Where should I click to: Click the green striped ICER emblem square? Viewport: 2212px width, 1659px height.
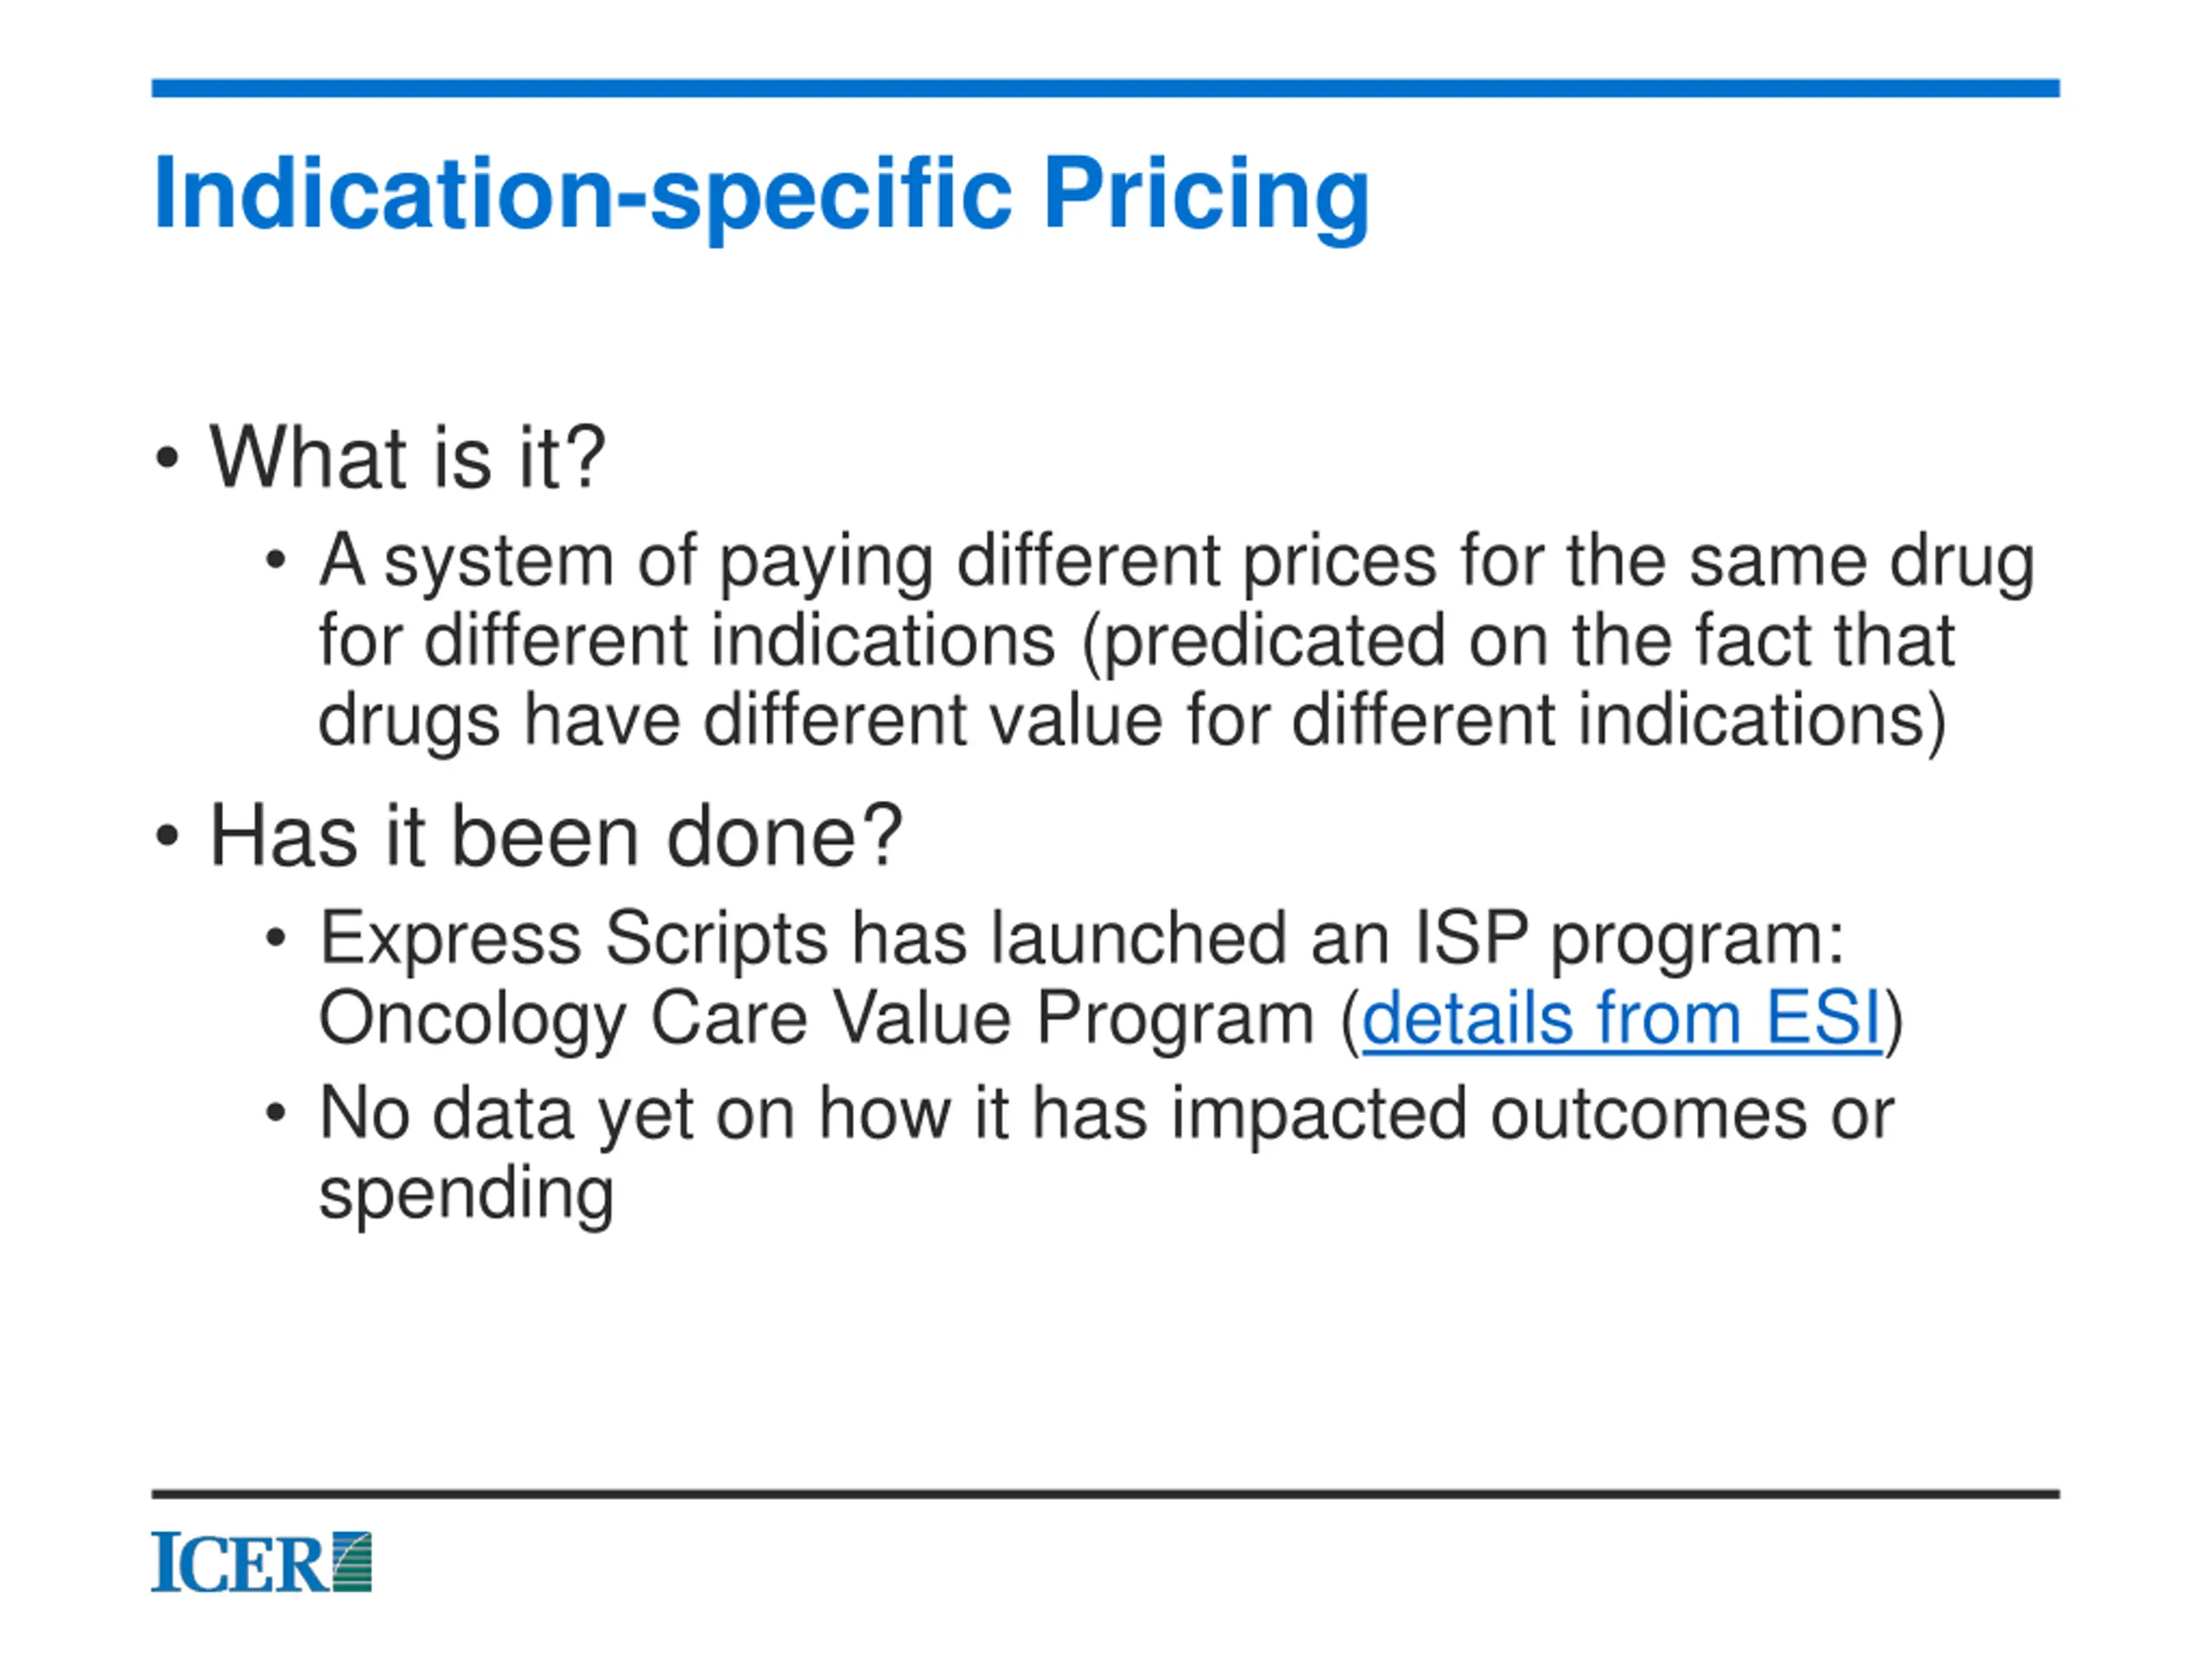coord(352,1561)
